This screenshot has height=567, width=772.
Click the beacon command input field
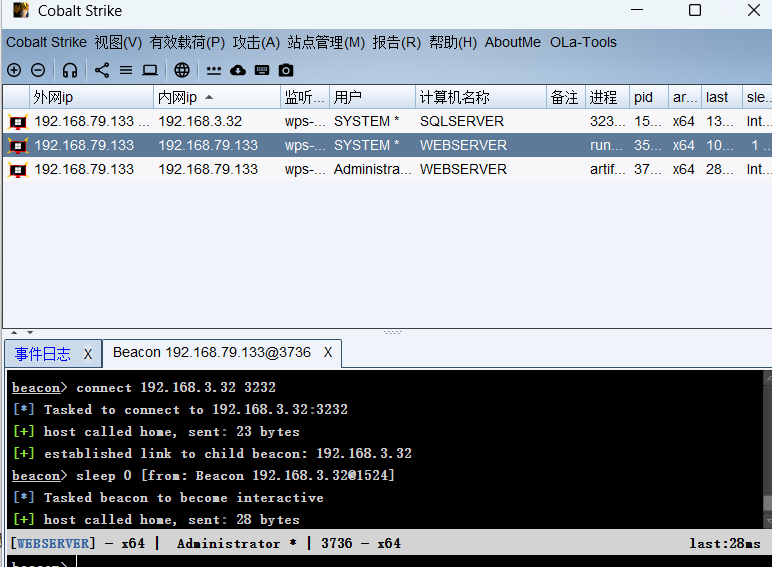tap(423, 562)
